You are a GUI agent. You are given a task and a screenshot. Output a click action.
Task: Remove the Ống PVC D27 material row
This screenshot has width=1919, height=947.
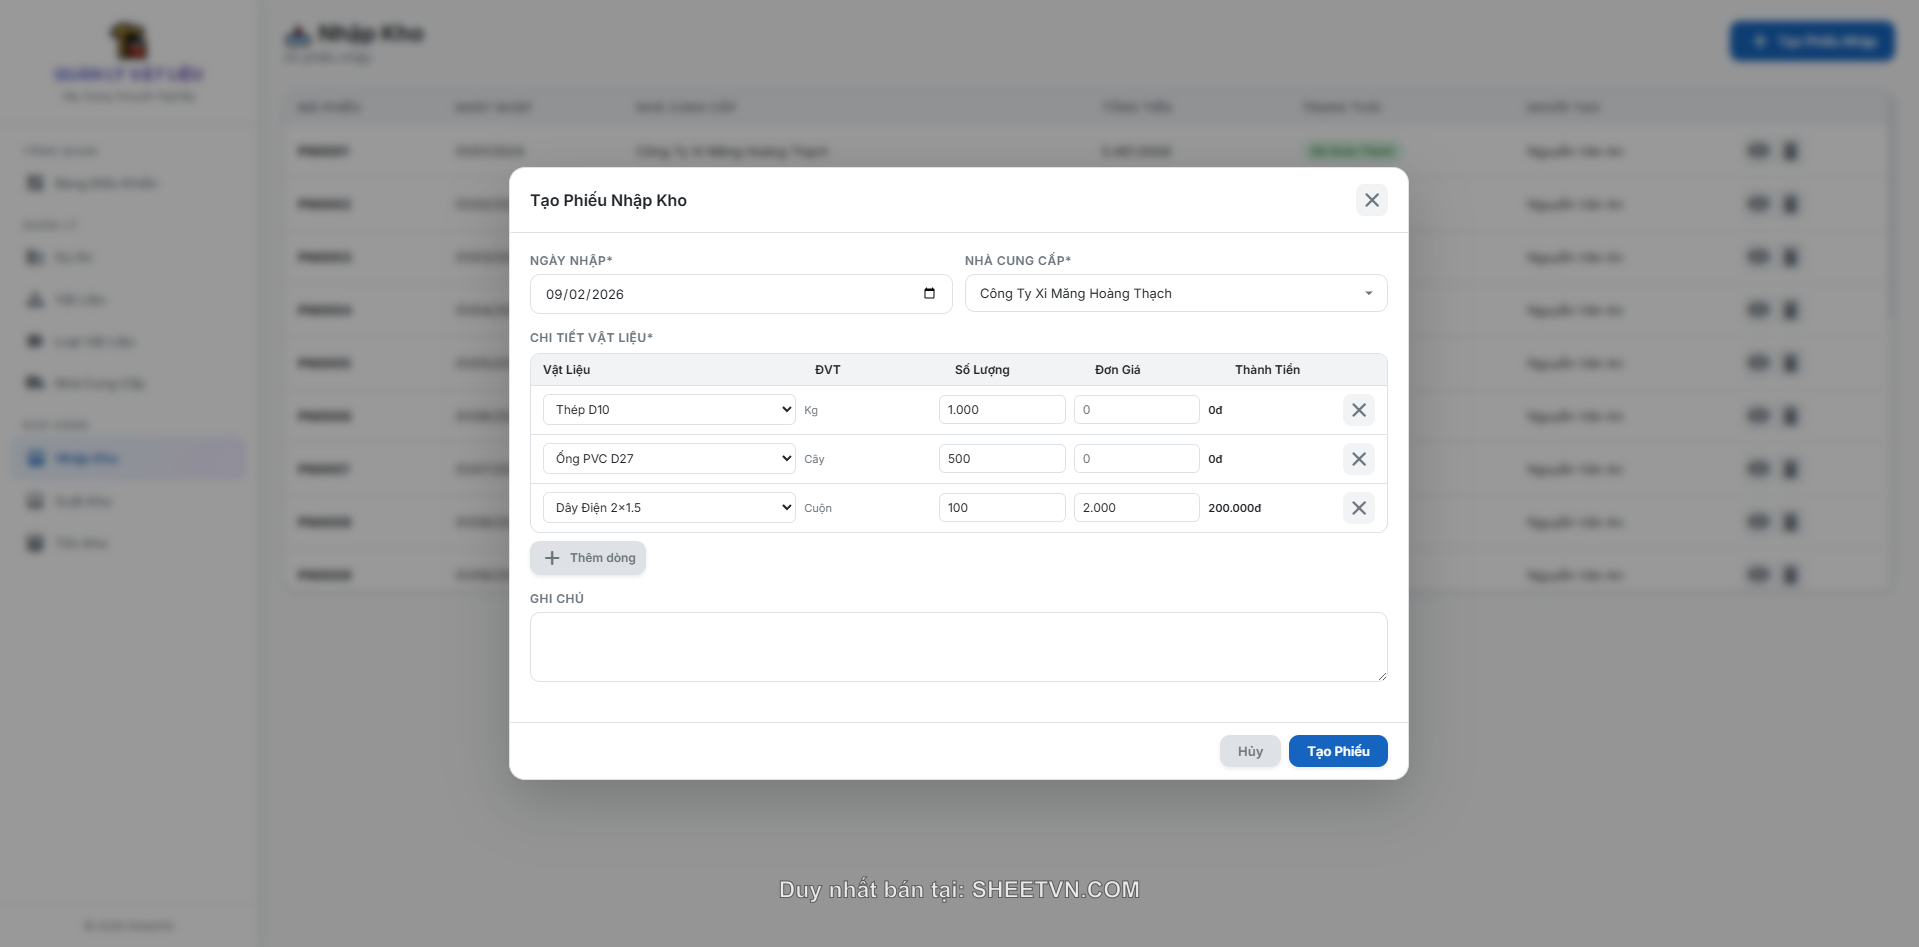(1358, 459)
